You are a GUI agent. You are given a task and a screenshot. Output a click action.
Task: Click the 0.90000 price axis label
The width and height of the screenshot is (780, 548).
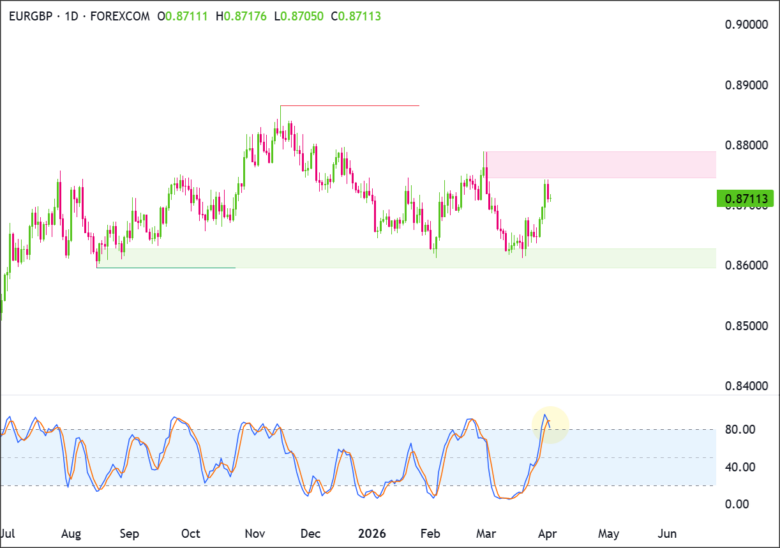point(746,25)
